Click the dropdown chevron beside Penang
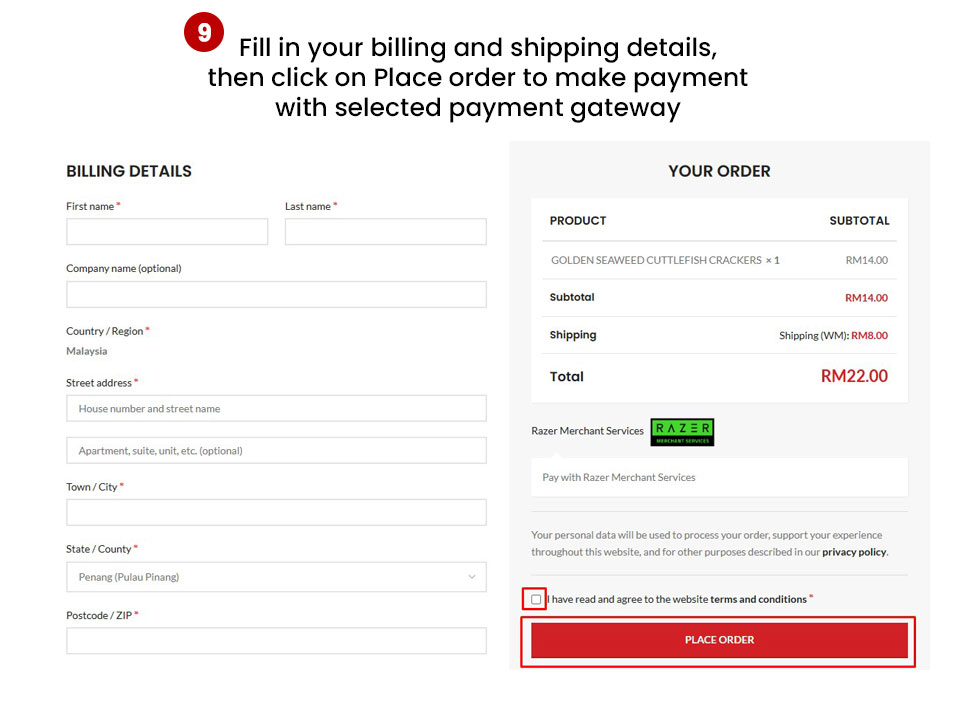The width and height of the screenshot is (978, 709). point(472,577)
